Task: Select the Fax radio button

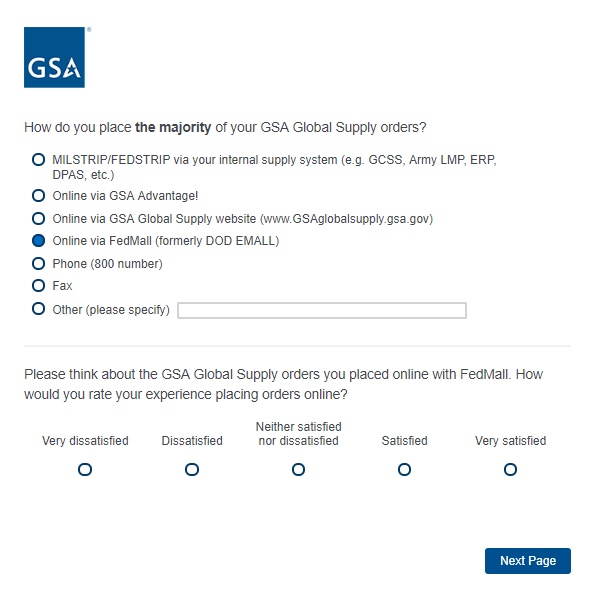Action: click(39, 286)
